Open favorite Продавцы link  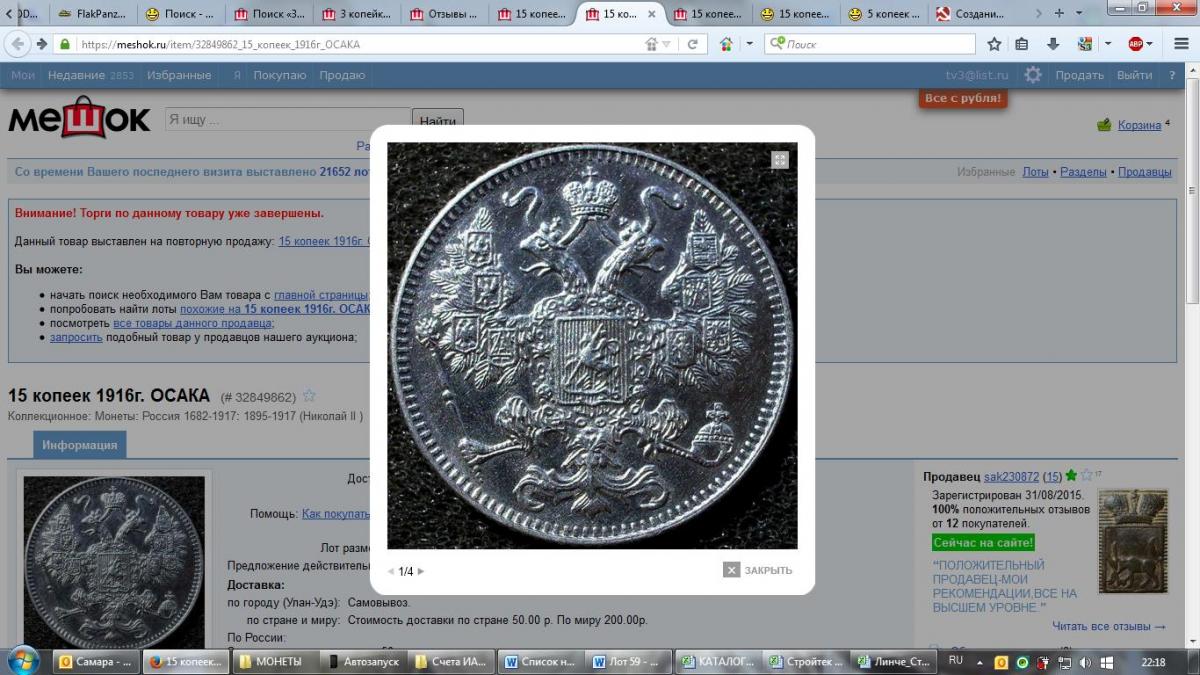click(x=1145, y=172)
